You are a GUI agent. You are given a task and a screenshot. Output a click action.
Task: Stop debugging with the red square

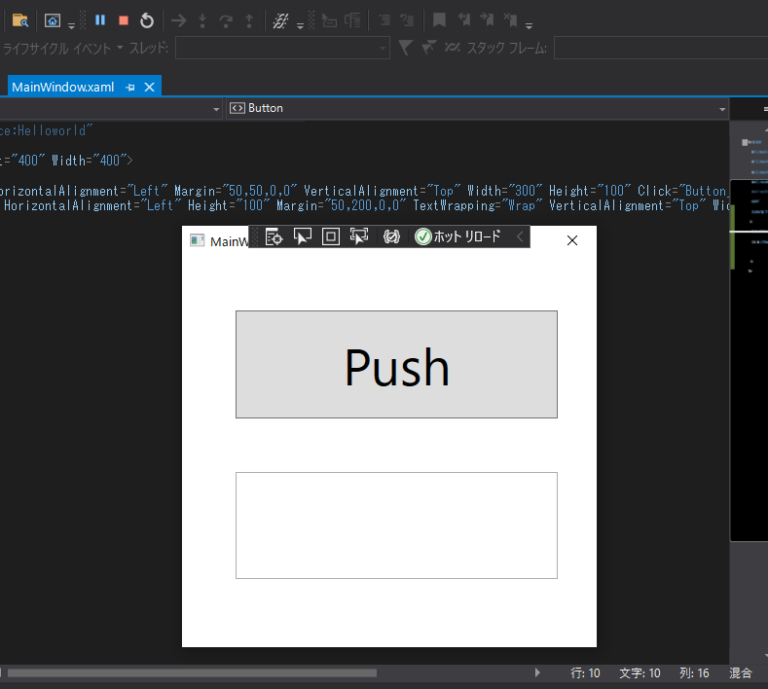coord(123,20)
